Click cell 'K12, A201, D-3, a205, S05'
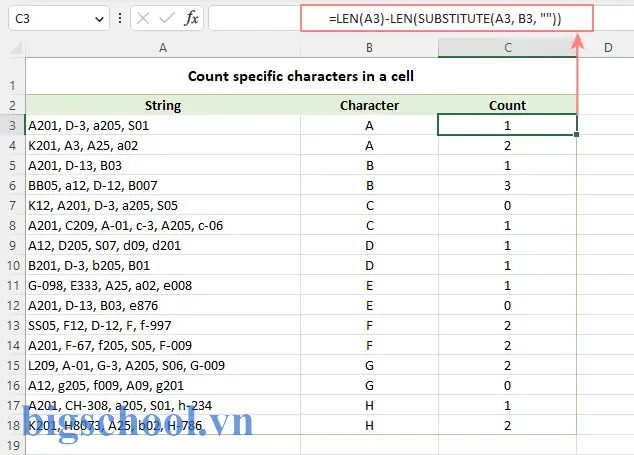634x455 pixels. [163, 205]
